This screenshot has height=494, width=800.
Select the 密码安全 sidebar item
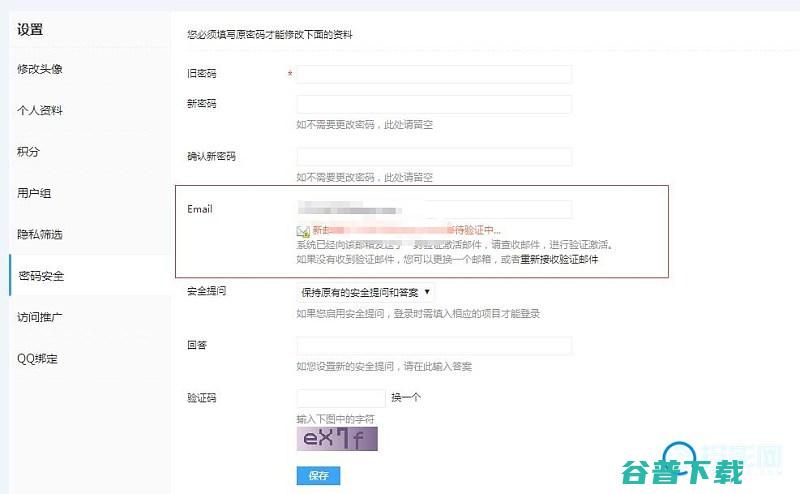click(x=41, y=276)
